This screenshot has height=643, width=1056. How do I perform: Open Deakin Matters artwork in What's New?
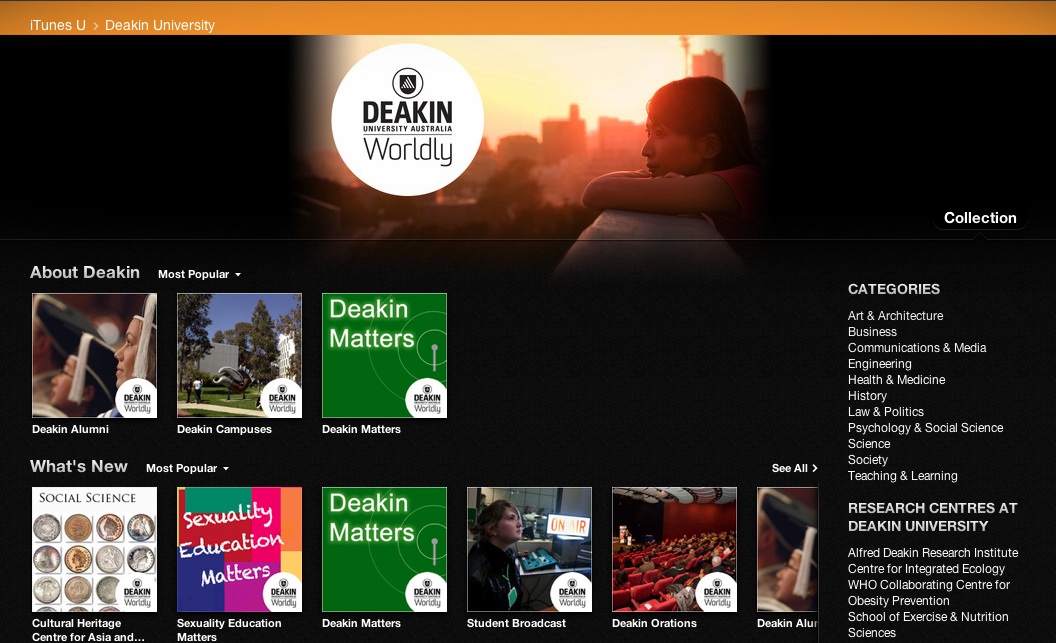[384, 549]
